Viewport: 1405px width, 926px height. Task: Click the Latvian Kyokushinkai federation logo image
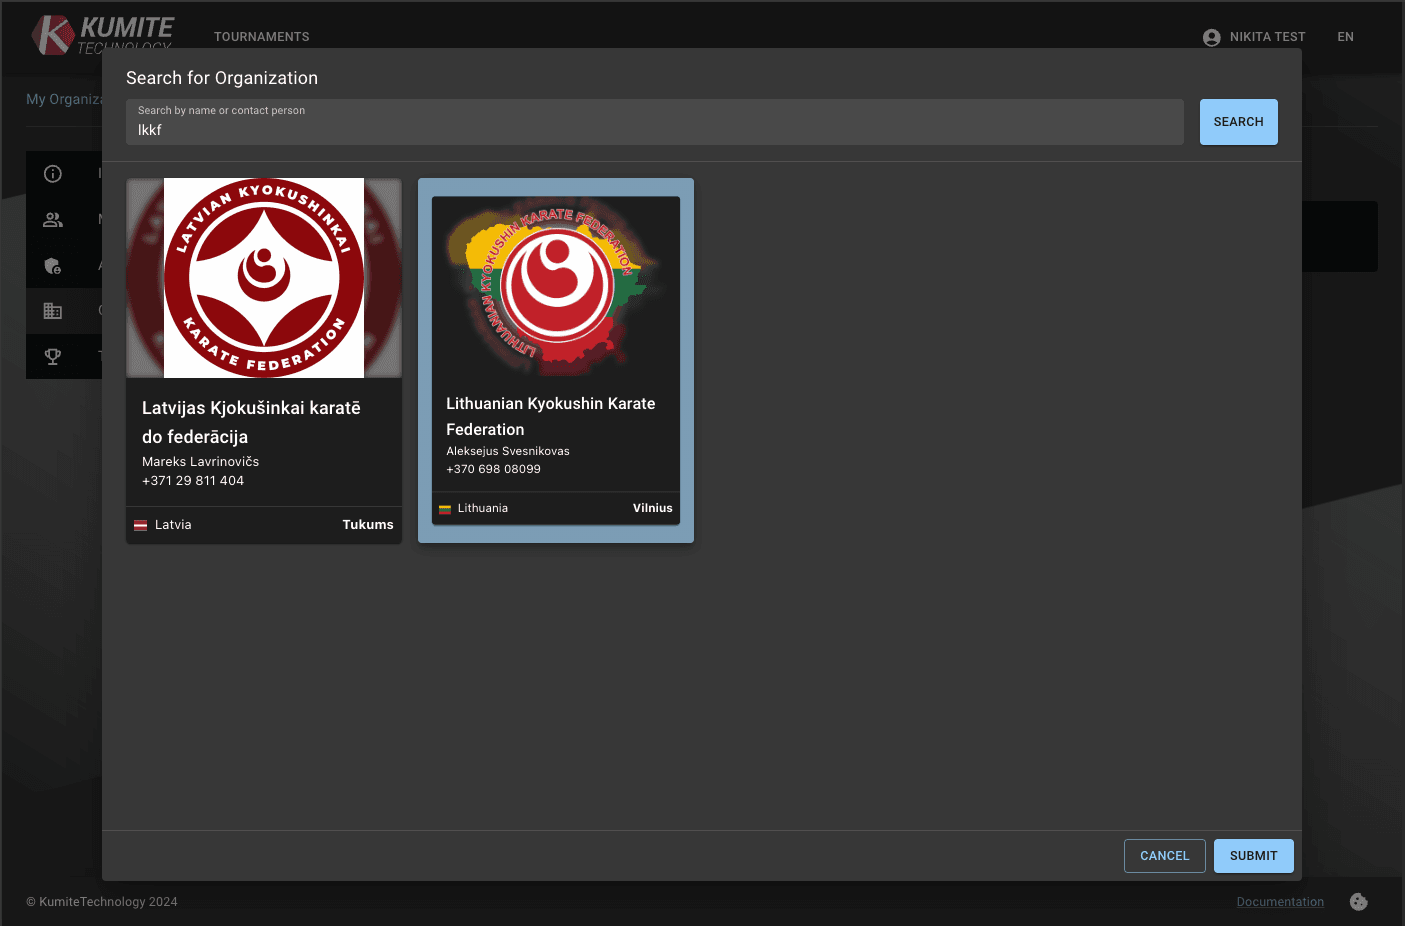263,278
